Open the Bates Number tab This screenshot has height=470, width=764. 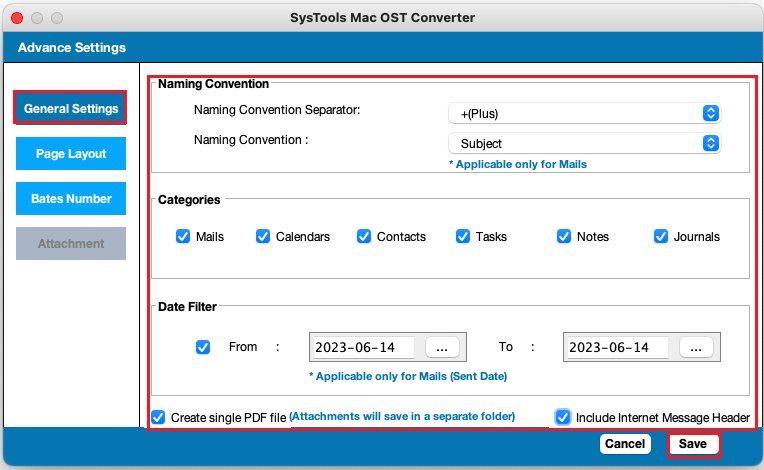(x=71, y=198)
